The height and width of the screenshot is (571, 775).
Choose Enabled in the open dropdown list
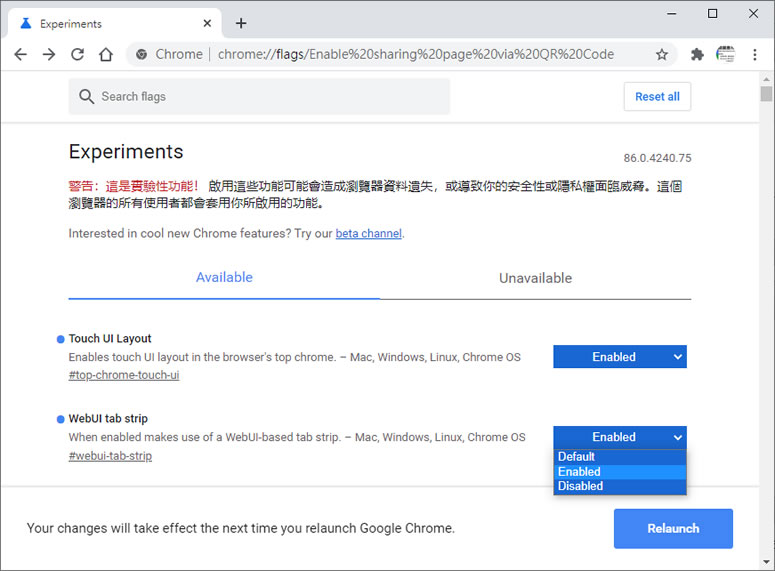pos(620,472)
